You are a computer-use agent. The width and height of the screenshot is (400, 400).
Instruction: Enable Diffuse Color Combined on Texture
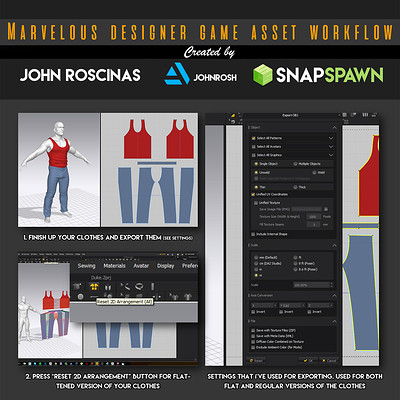(253, 342)
